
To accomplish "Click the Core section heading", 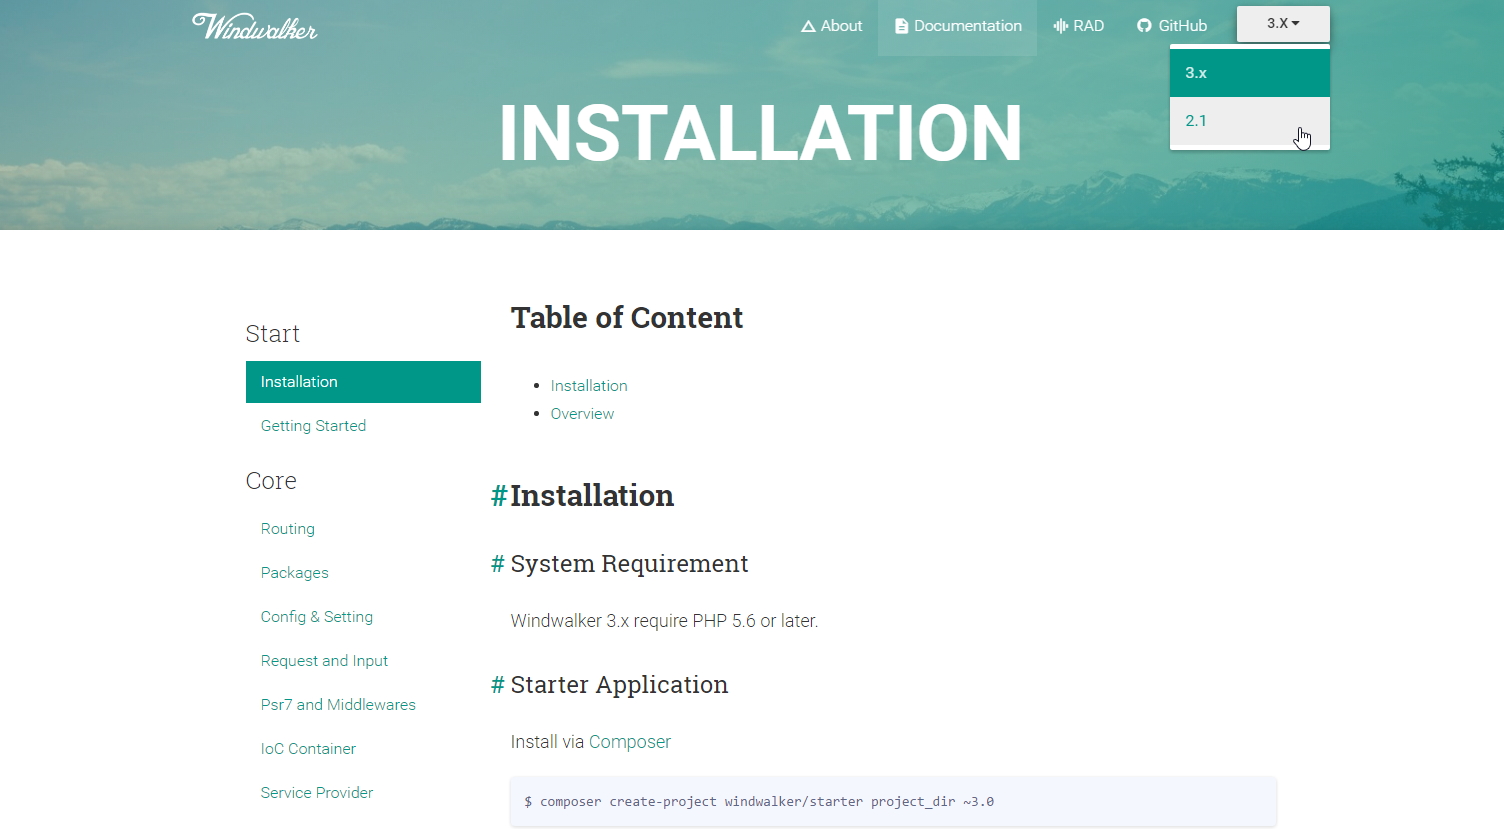I will [271, 481].
